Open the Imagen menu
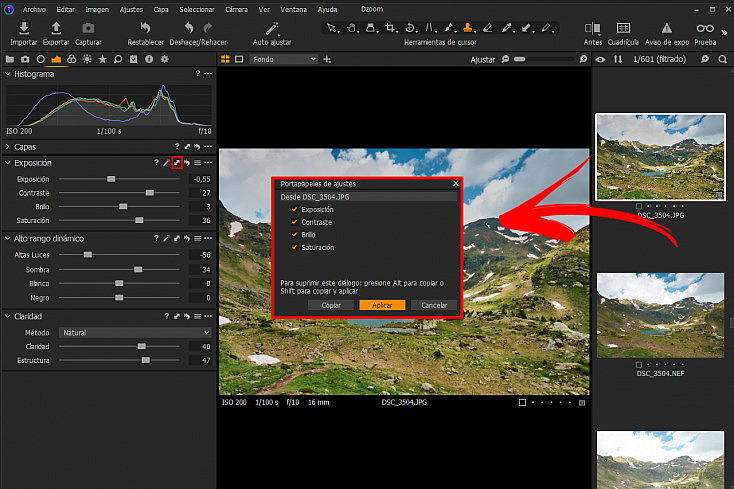The image size is (734, 489). click(97, 9)
